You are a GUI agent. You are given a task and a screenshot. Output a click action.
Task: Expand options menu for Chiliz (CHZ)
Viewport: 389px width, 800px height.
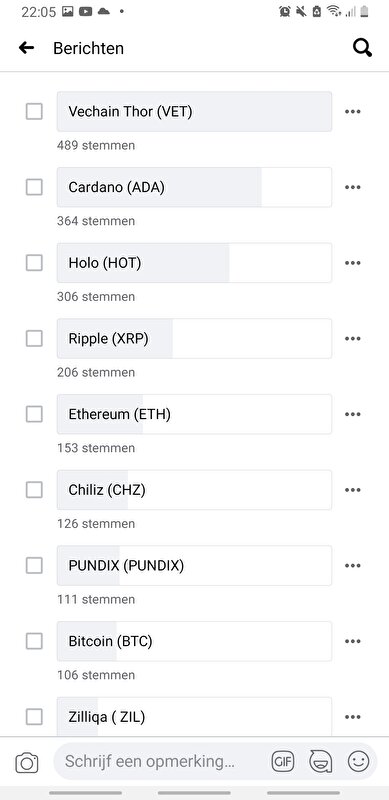pyautogui.click(x=353, y=490)
